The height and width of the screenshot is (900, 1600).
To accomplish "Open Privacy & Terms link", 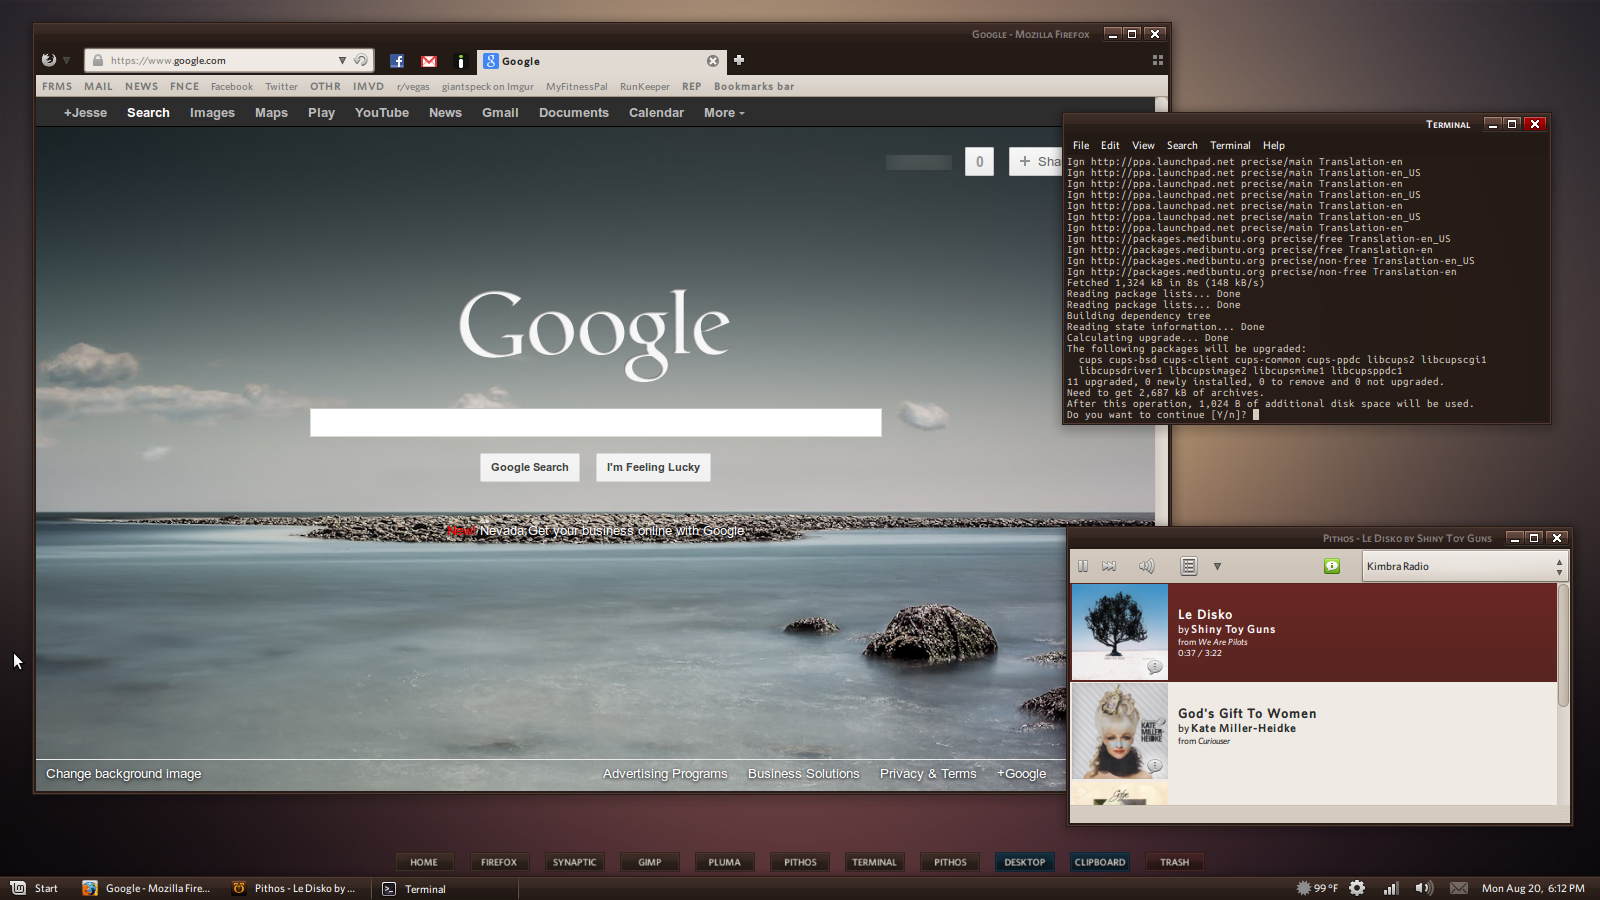I will click(928, 774).
